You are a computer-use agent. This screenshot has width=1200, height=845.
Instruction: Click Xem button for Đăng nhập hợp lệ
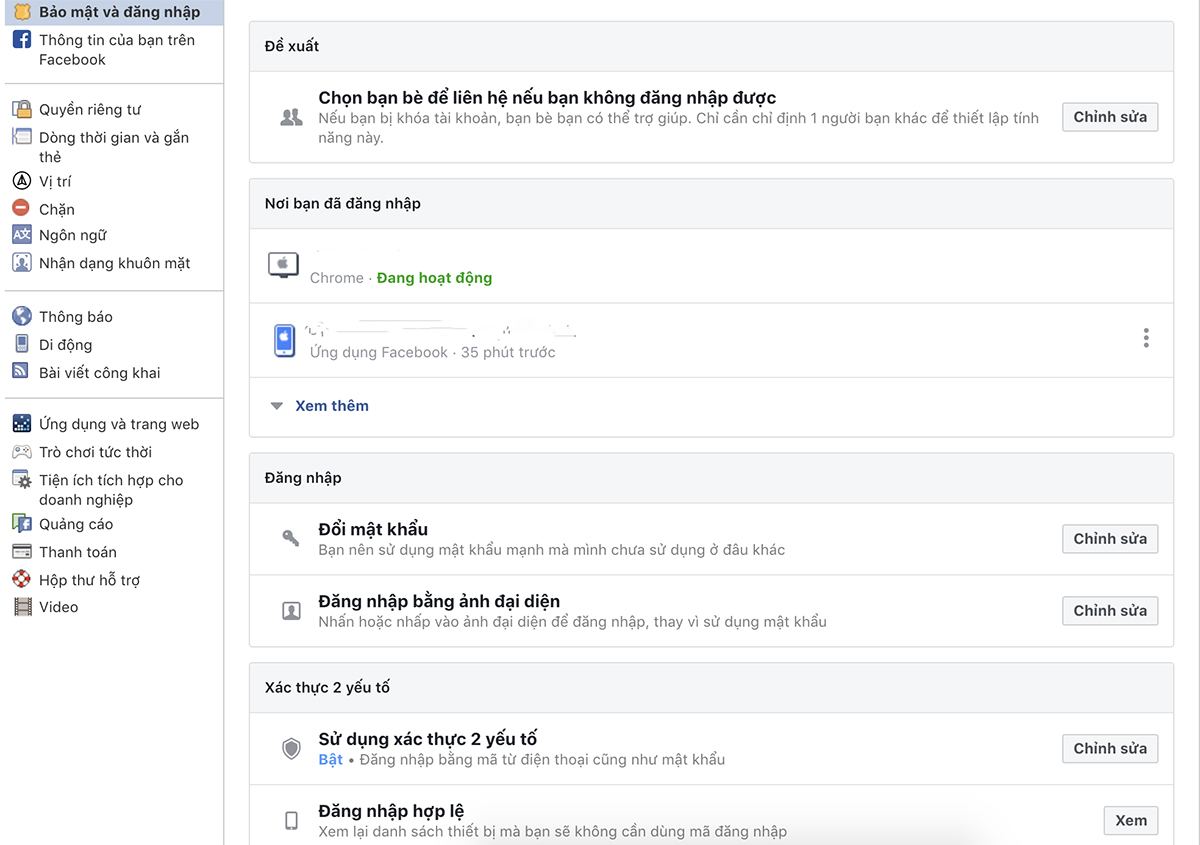coord(1130,820)
